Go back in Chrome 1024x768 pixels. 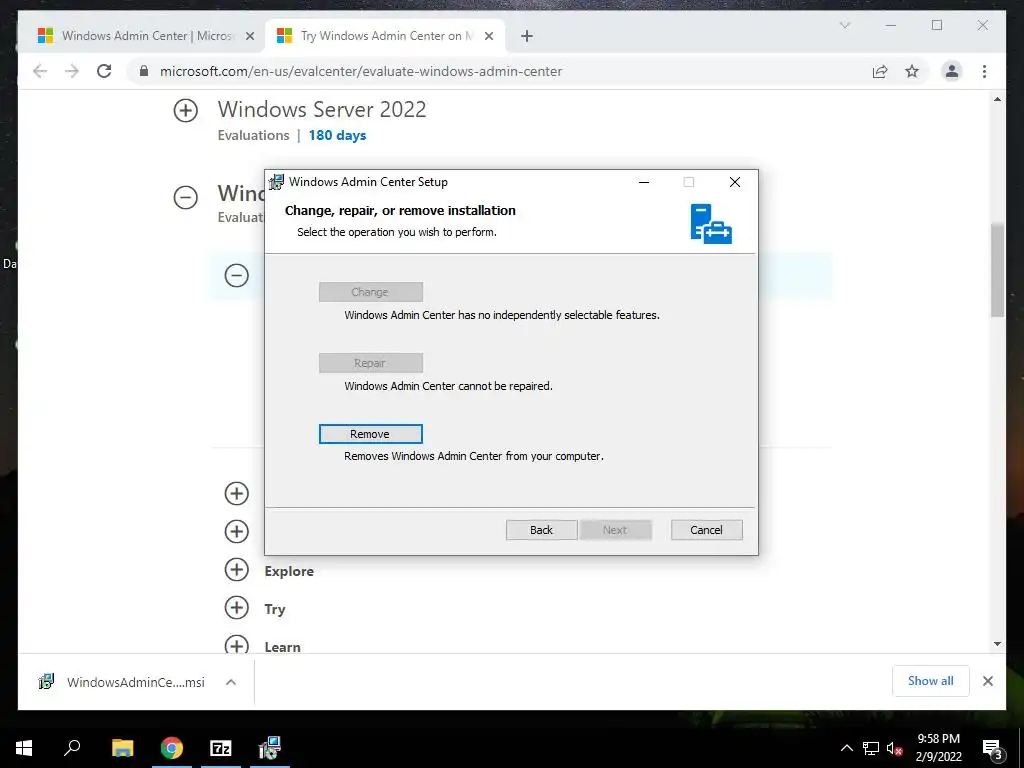pos(40,71)
